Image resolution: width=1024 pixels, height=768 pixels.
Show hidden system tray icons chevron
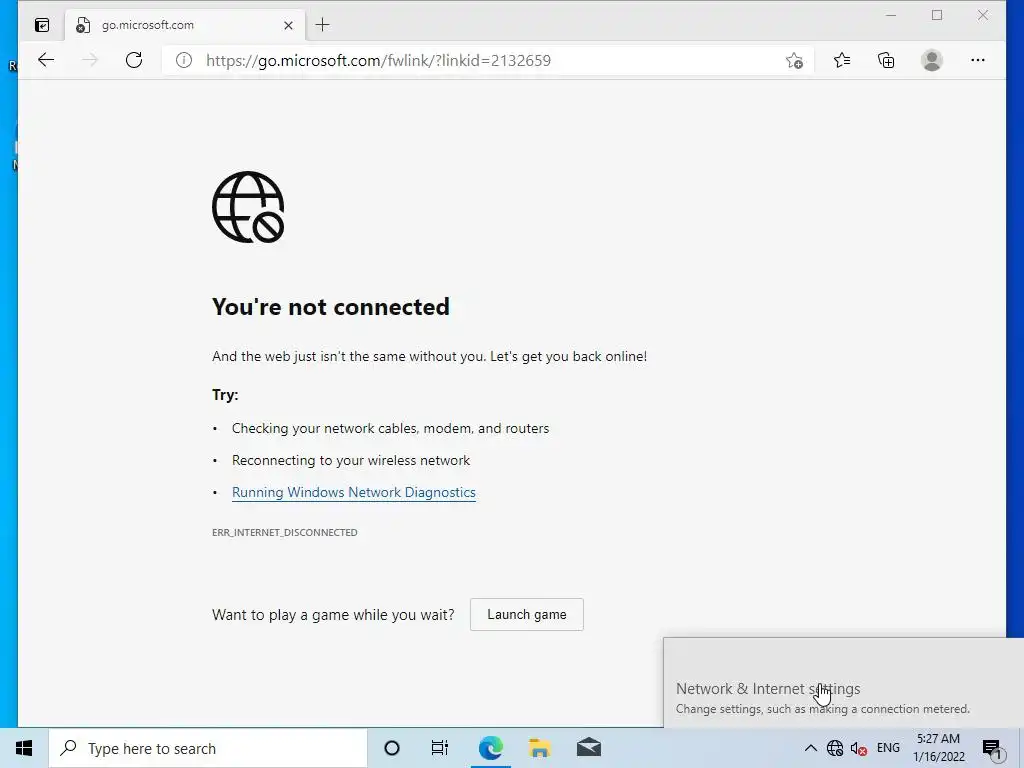pyautogui.click(x=810, y=748)
